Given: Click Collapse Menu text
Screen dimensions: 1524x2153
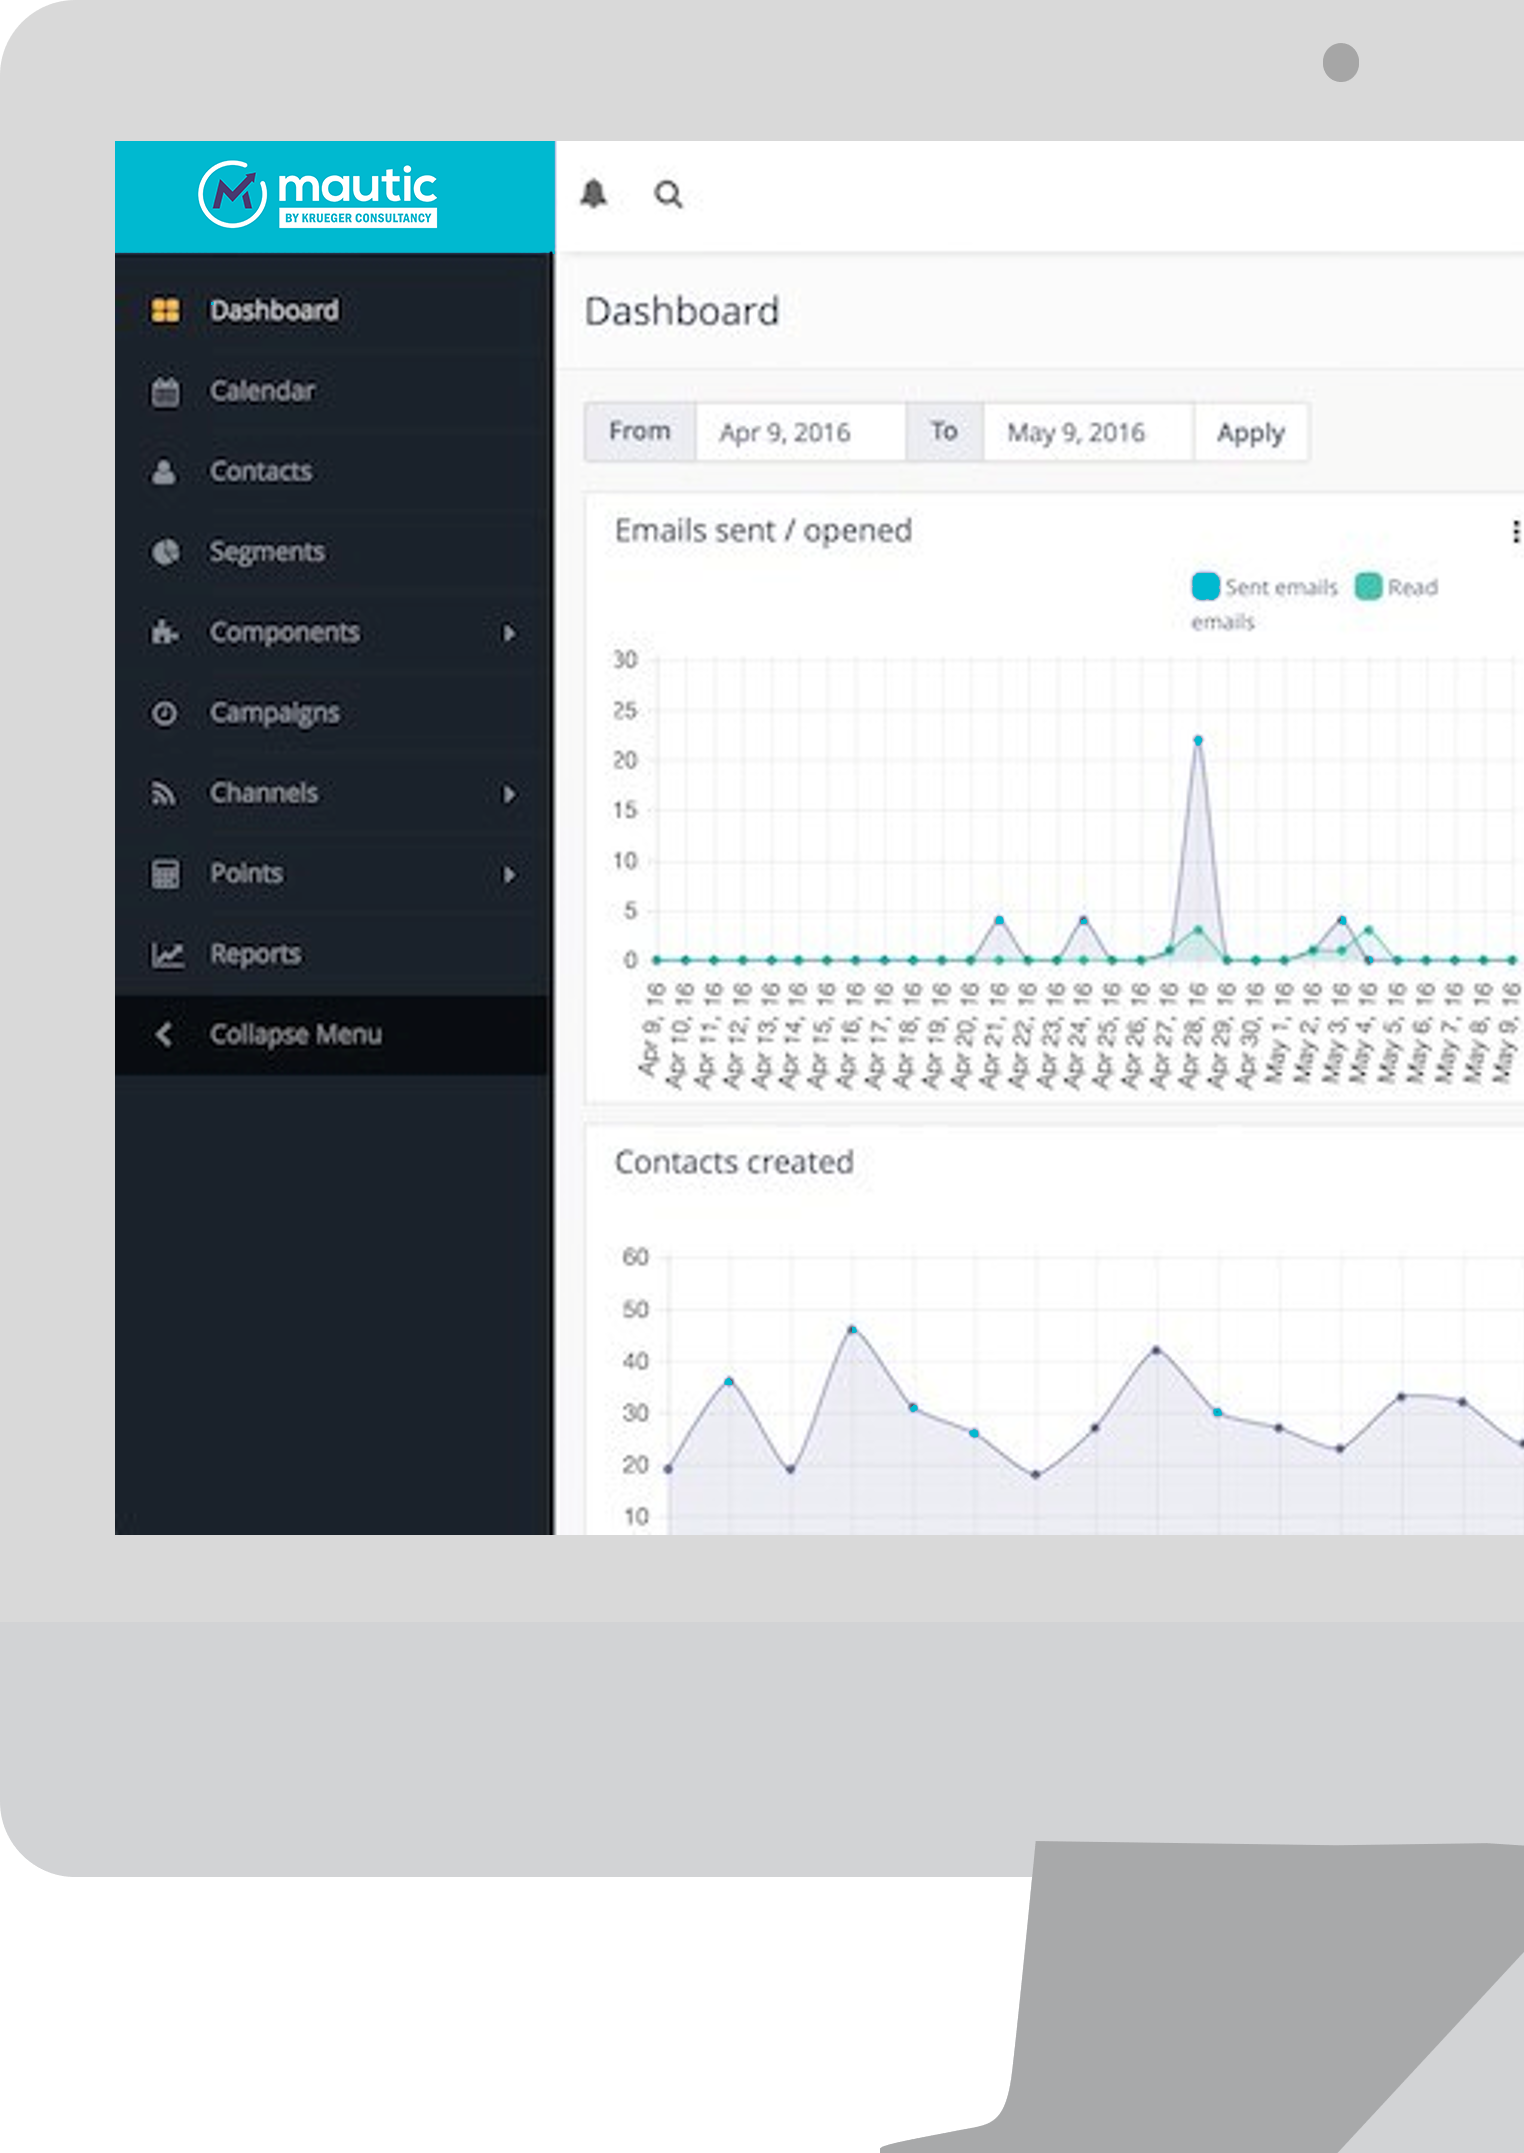Looking at the screenshot, I should (296, 1035).
